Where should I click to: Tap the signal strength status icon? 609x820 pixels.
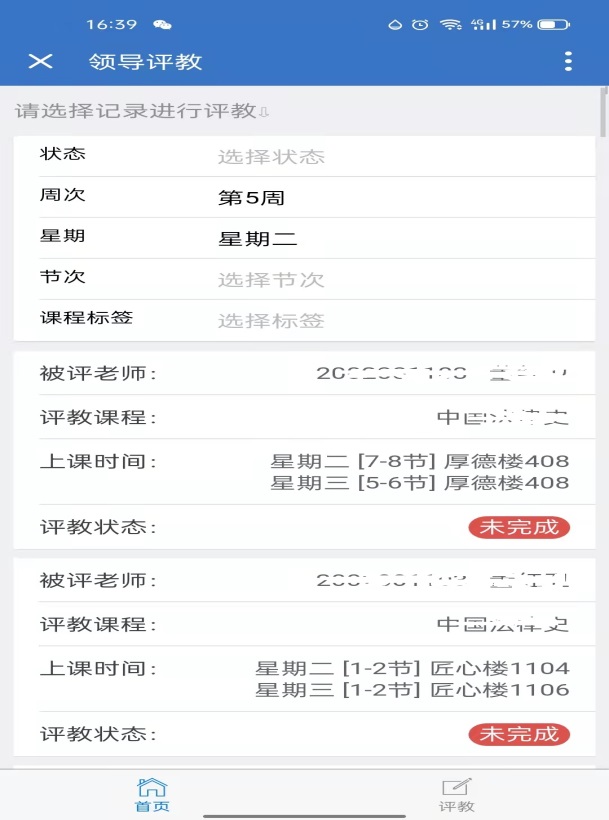click(483, 24)
